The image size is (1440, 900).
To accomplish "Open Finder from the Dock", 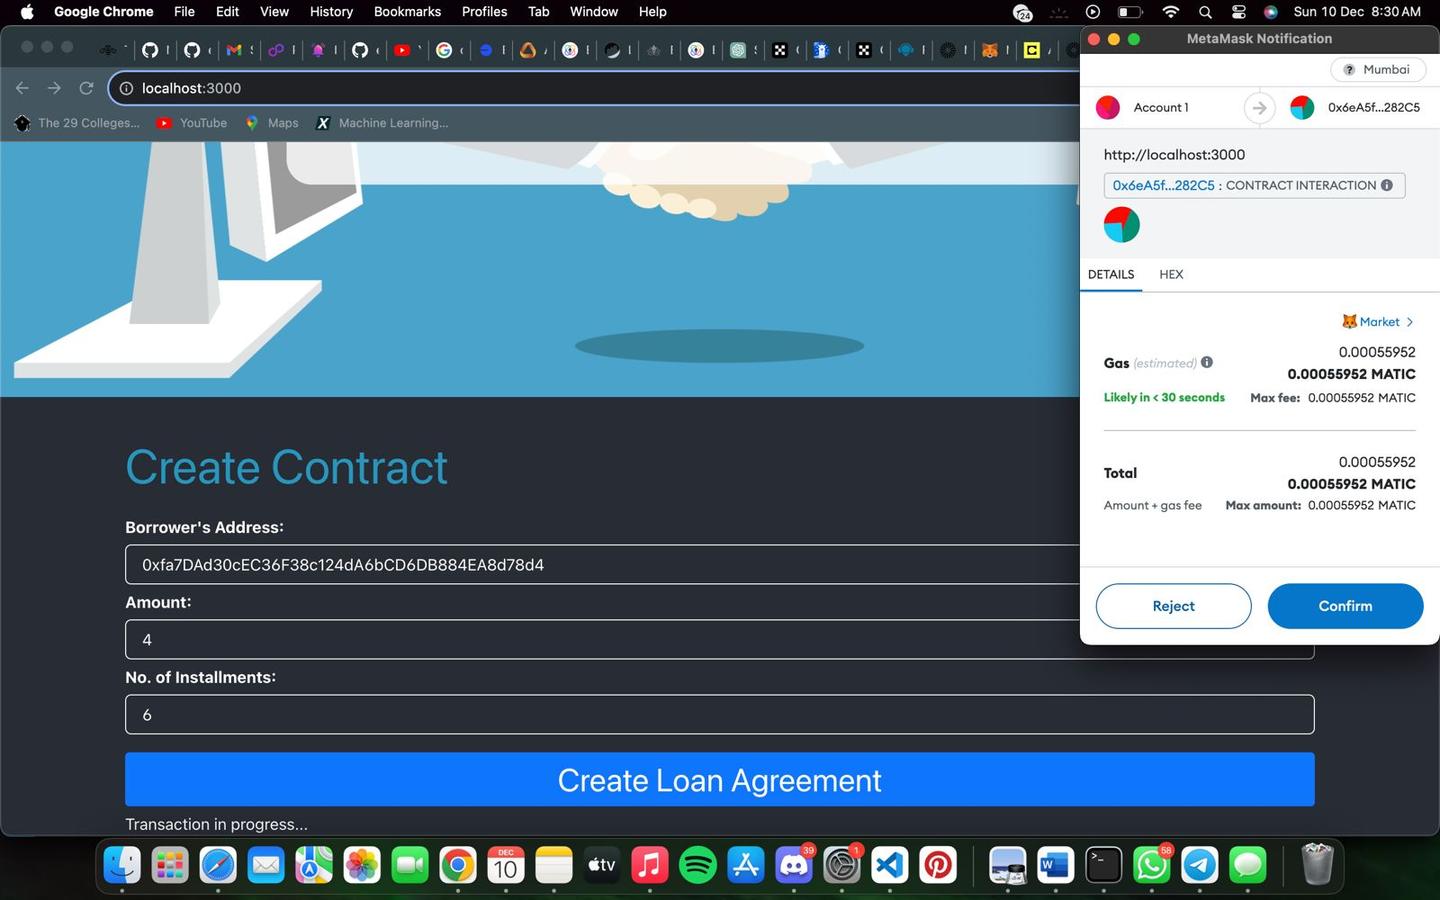I will (122, 865).
